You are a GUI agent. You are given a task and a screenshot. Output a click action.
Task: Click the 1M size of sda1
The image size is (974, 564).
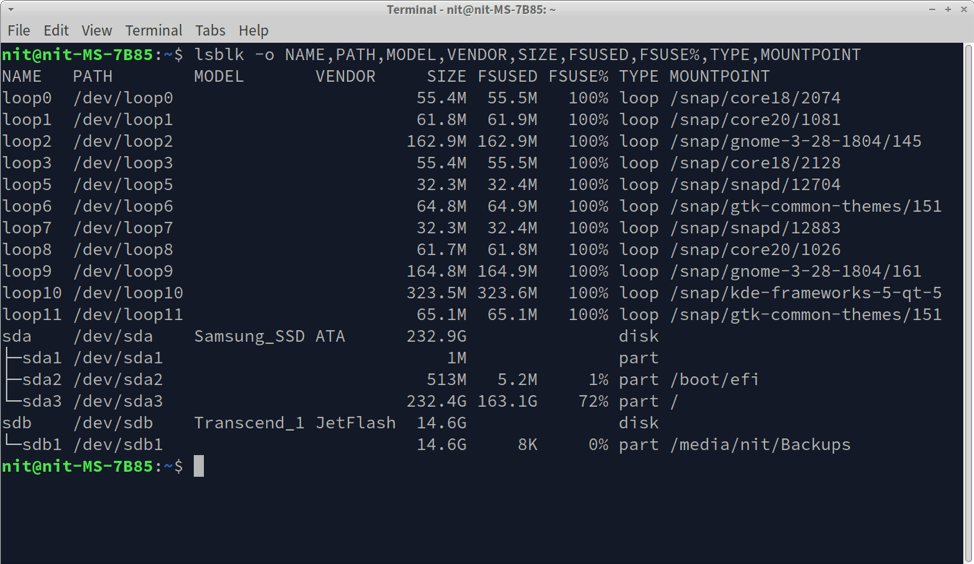point(457,358)
